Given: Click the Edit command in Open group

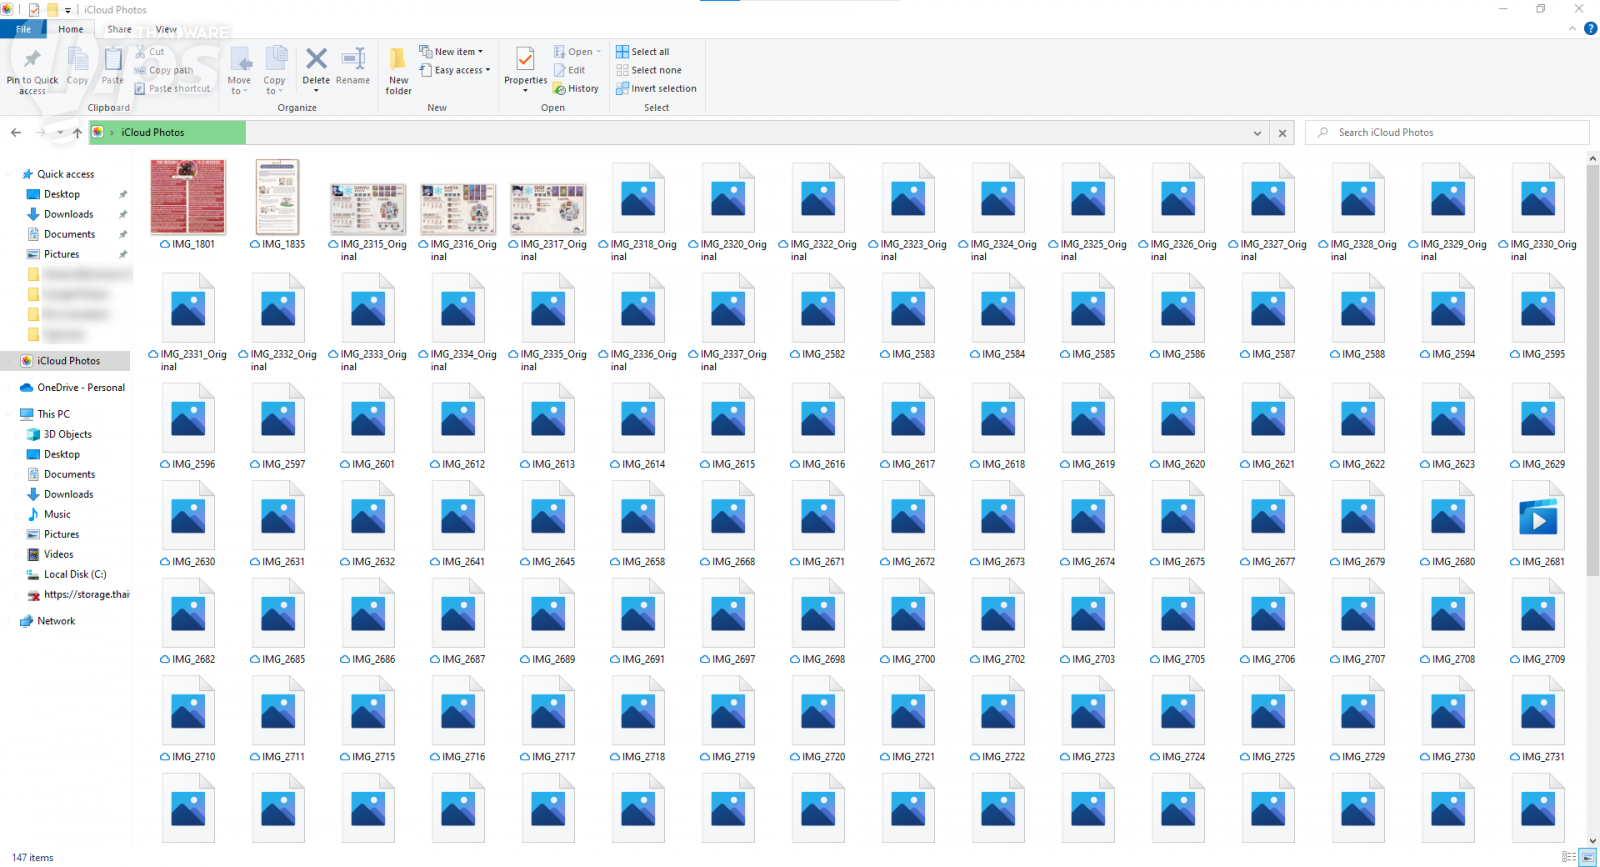Looking at the screenshot, I should [x=569, y=70].
